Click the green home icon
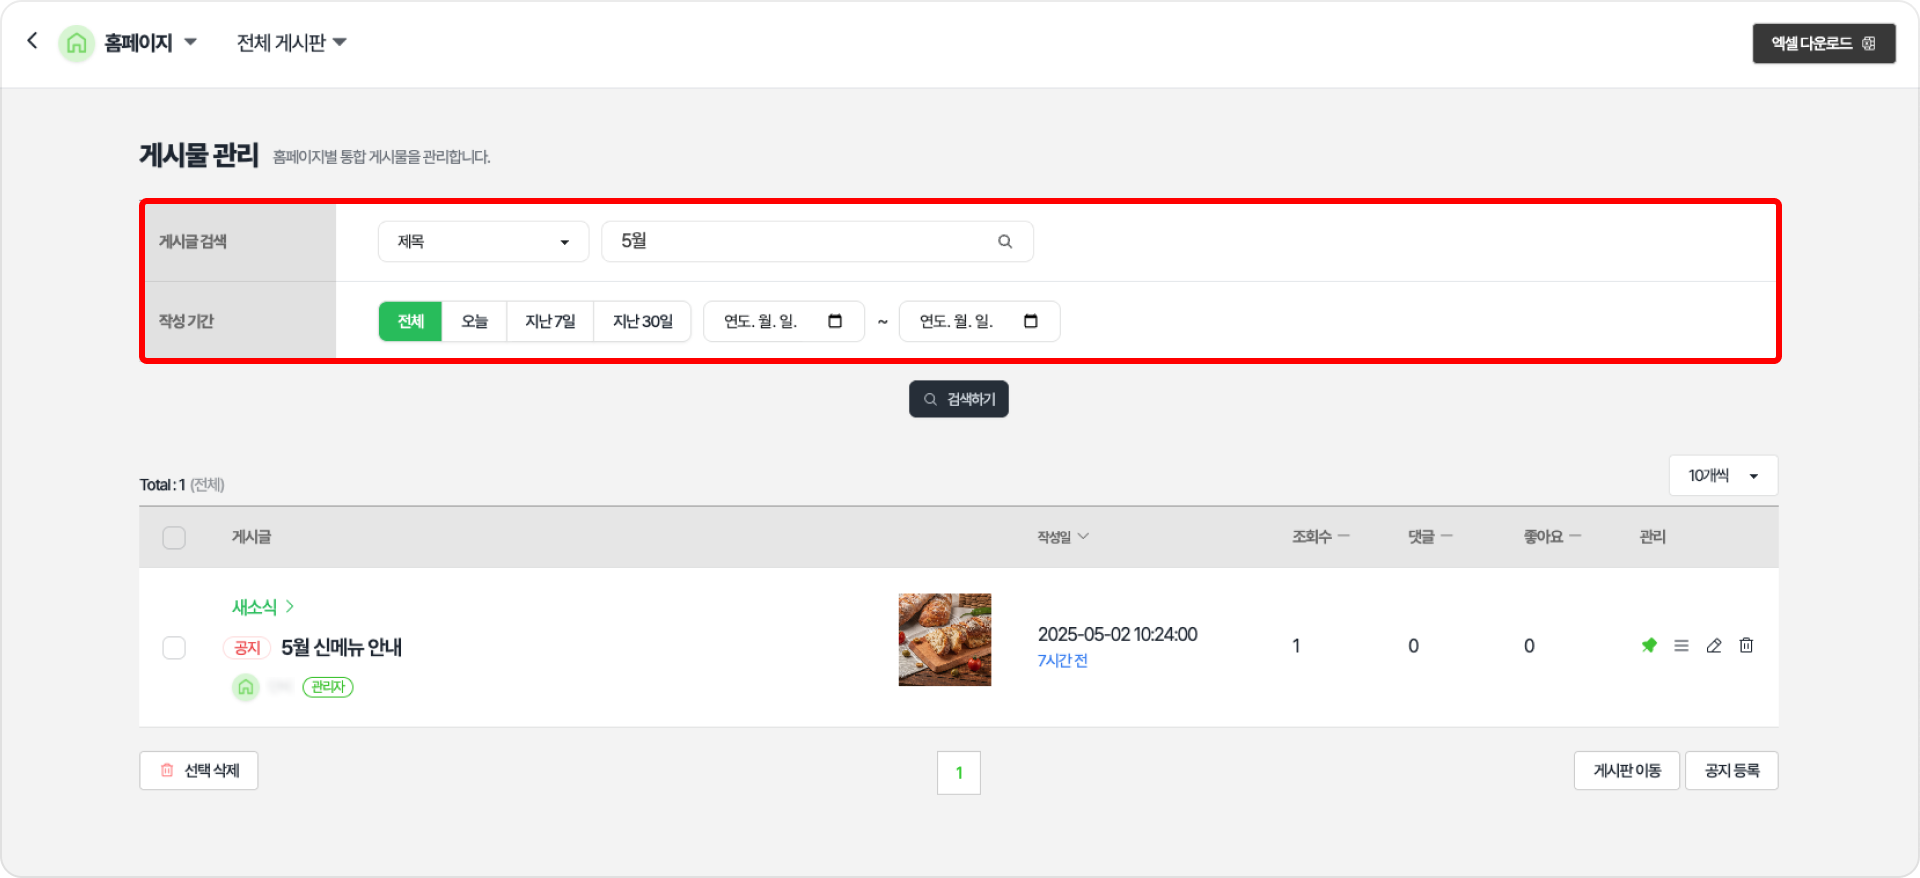 [77, 43]
